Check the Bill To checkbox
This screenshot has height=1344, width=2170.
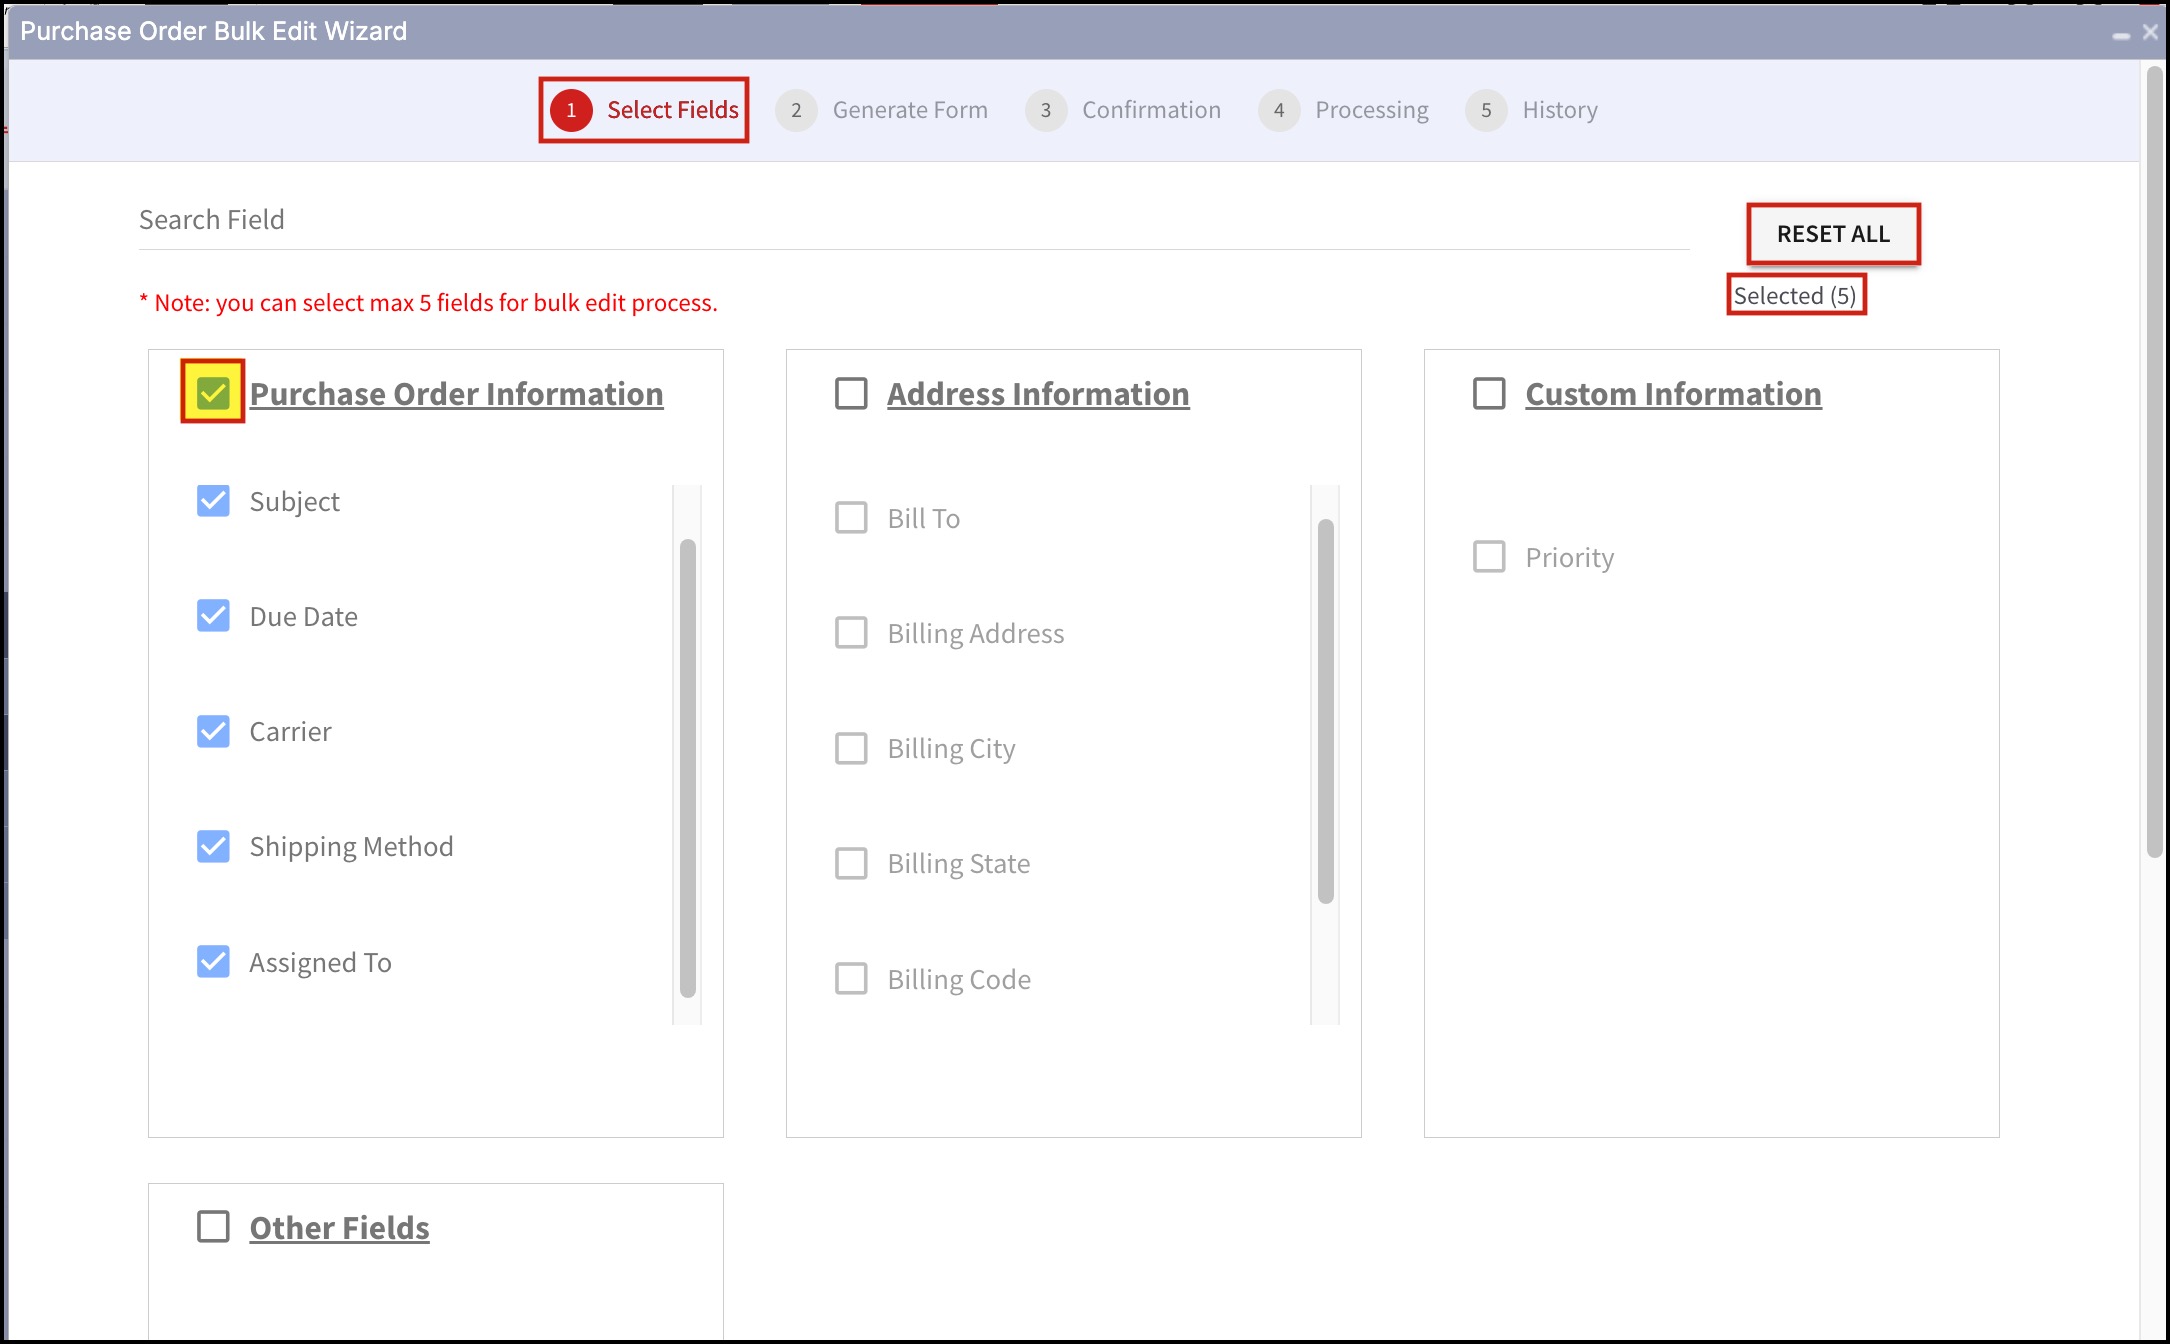coord(851,517)
